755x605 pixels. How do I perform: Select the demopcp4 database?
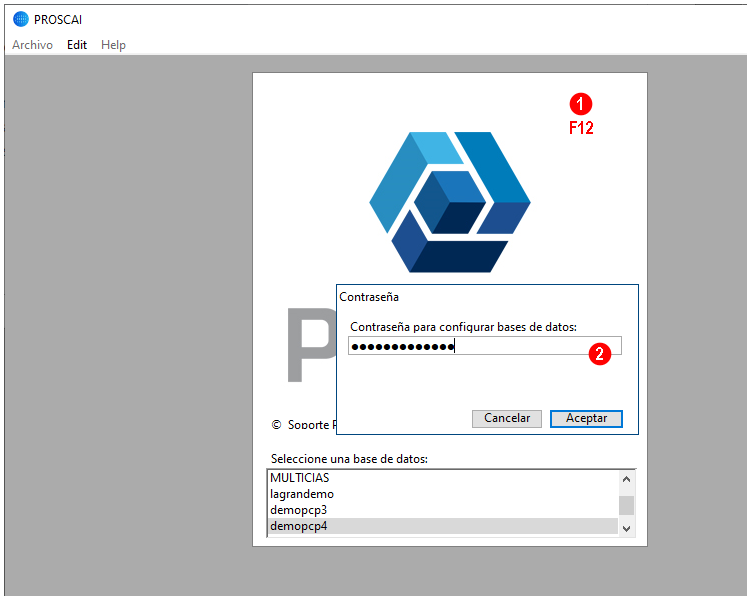click(x=443, y=526)
